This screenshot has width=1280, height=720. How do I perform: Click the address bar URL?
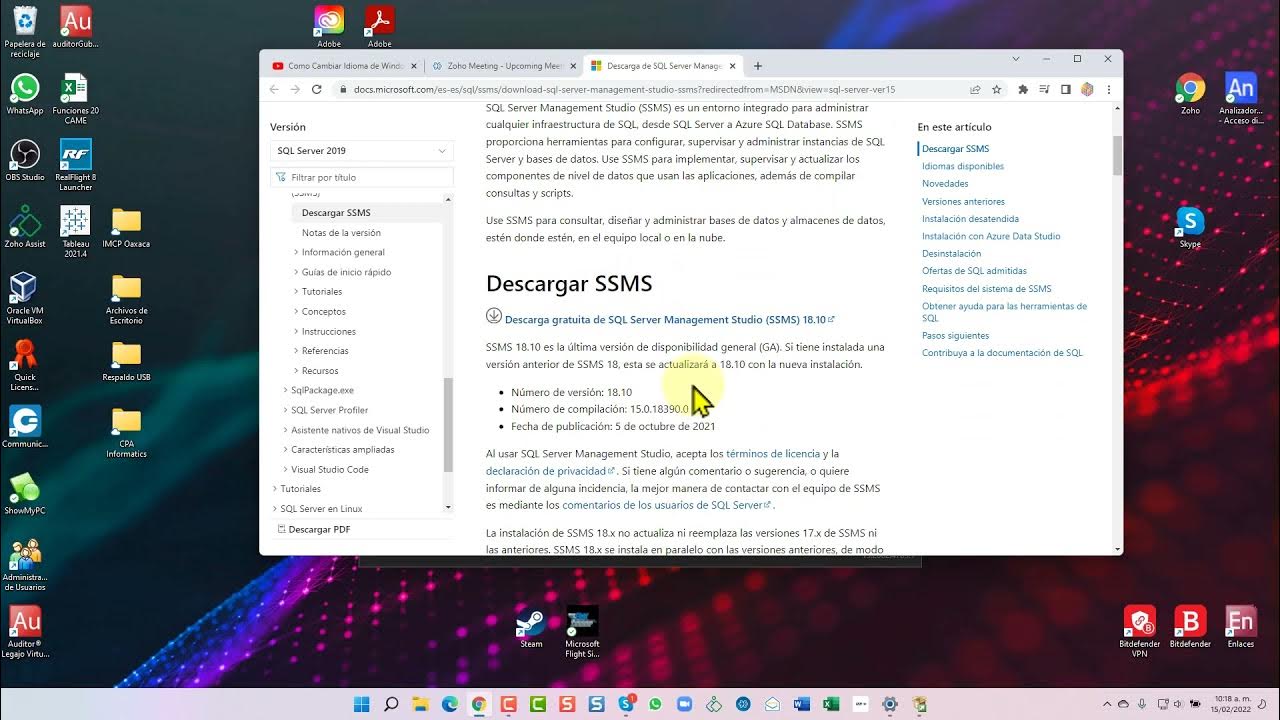tap(624, 89)
